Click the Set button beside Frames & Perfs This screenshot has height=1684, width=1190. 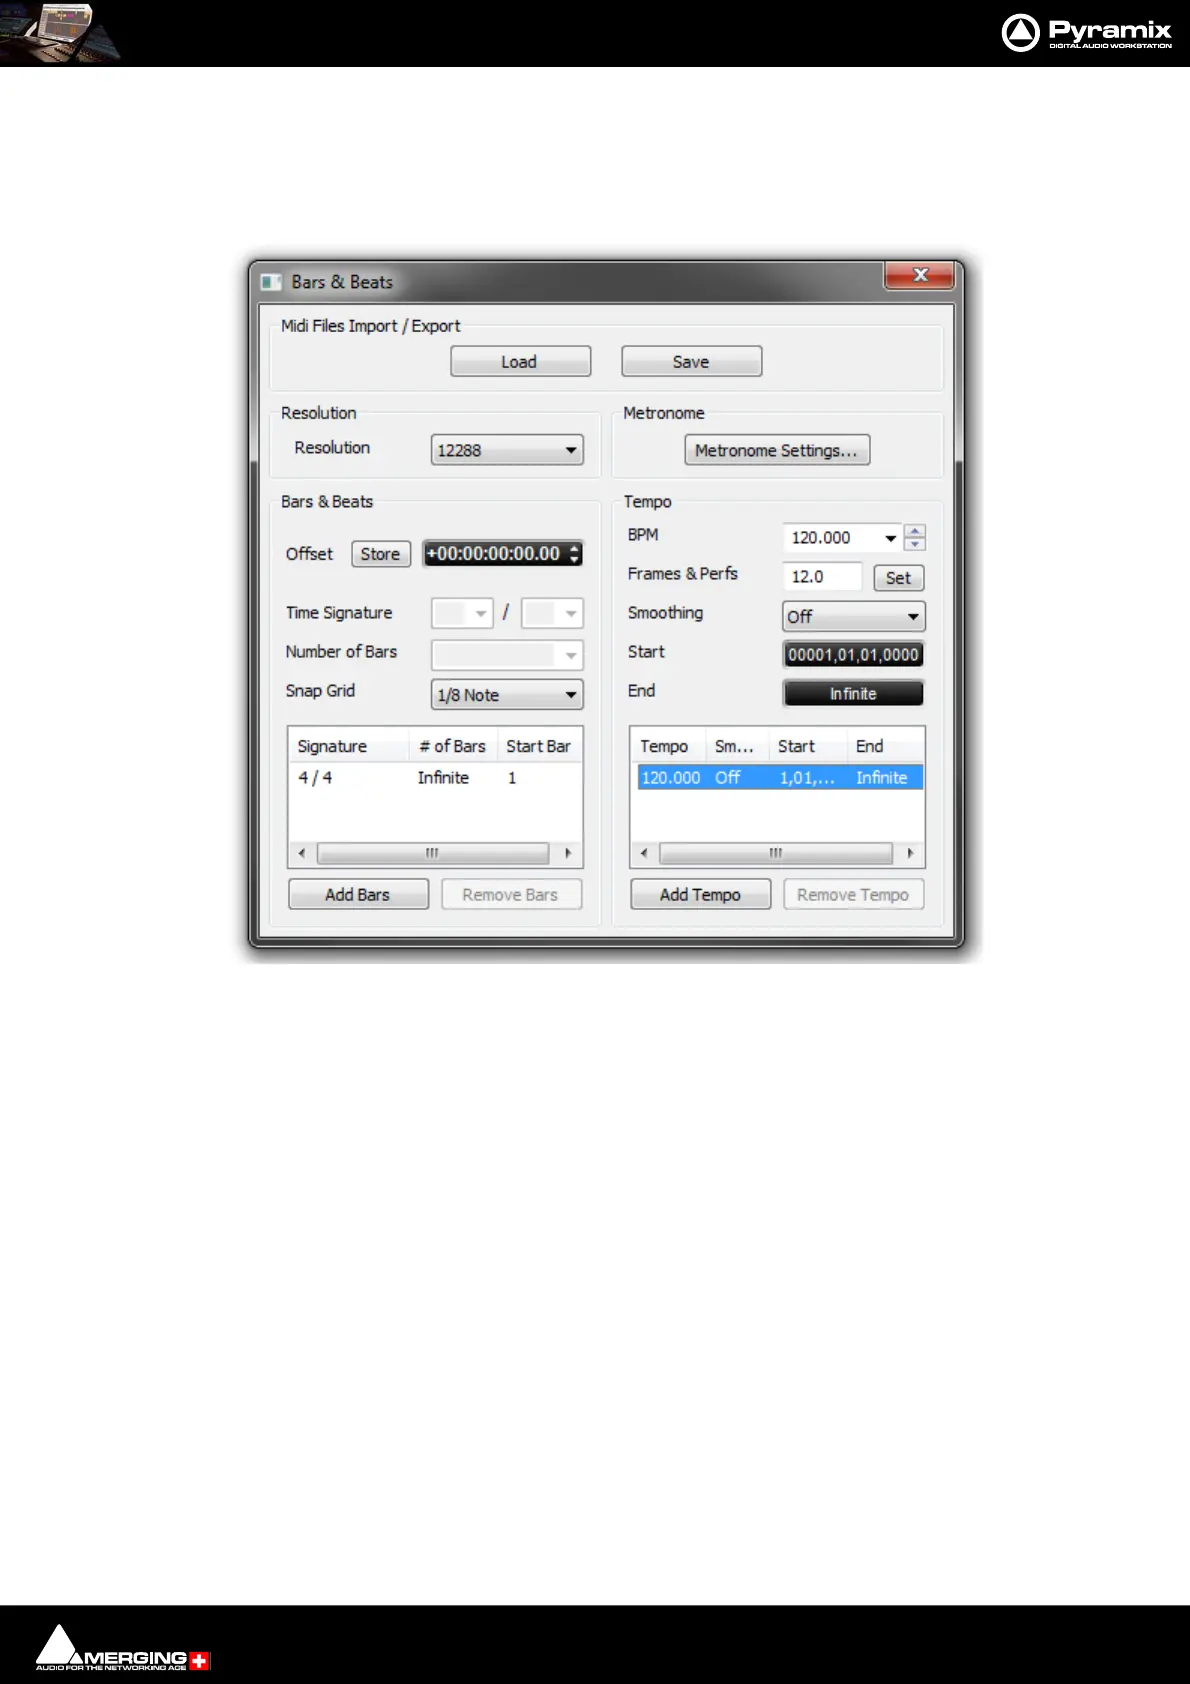click(898, 578)
